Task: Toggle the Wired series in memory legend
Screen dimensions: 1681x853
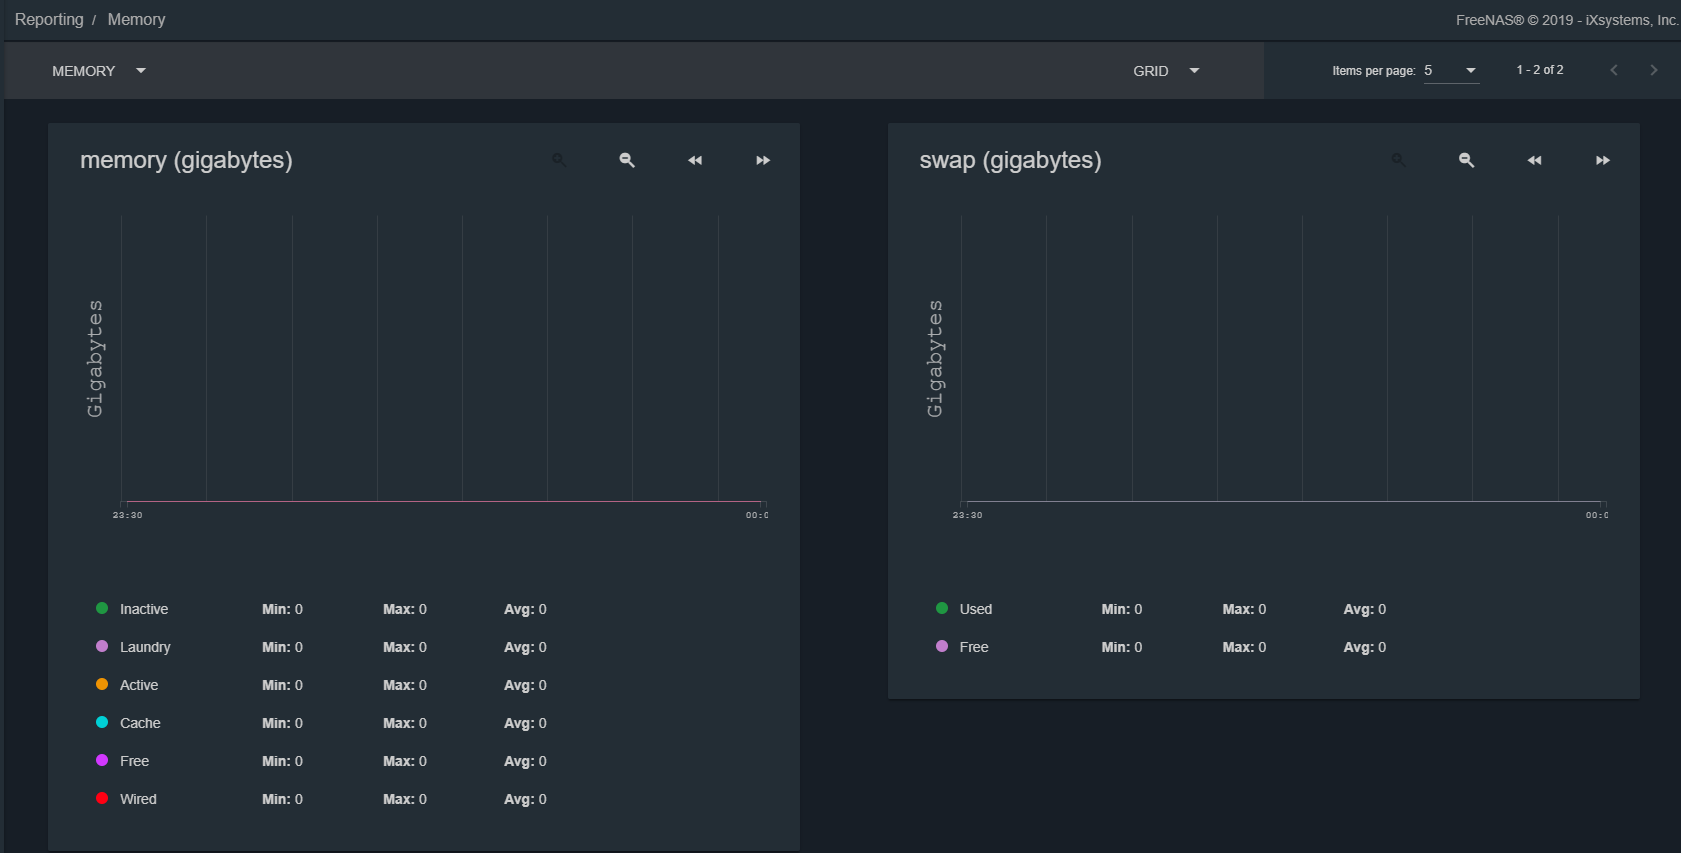Action: (x=138, y=799)
